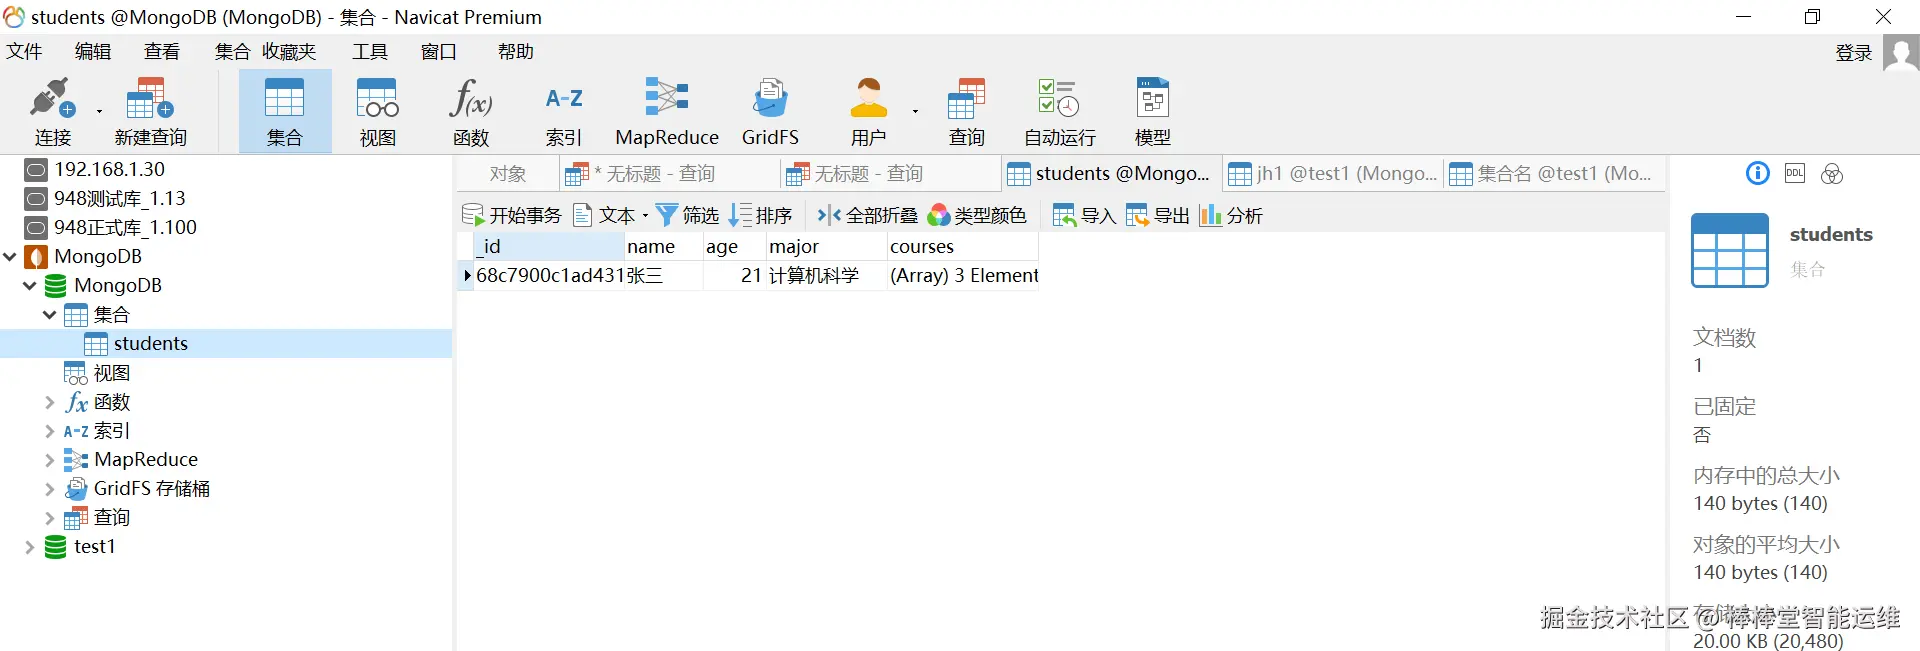Expand the GridFS 存储桶 tree node

(49, 489)
